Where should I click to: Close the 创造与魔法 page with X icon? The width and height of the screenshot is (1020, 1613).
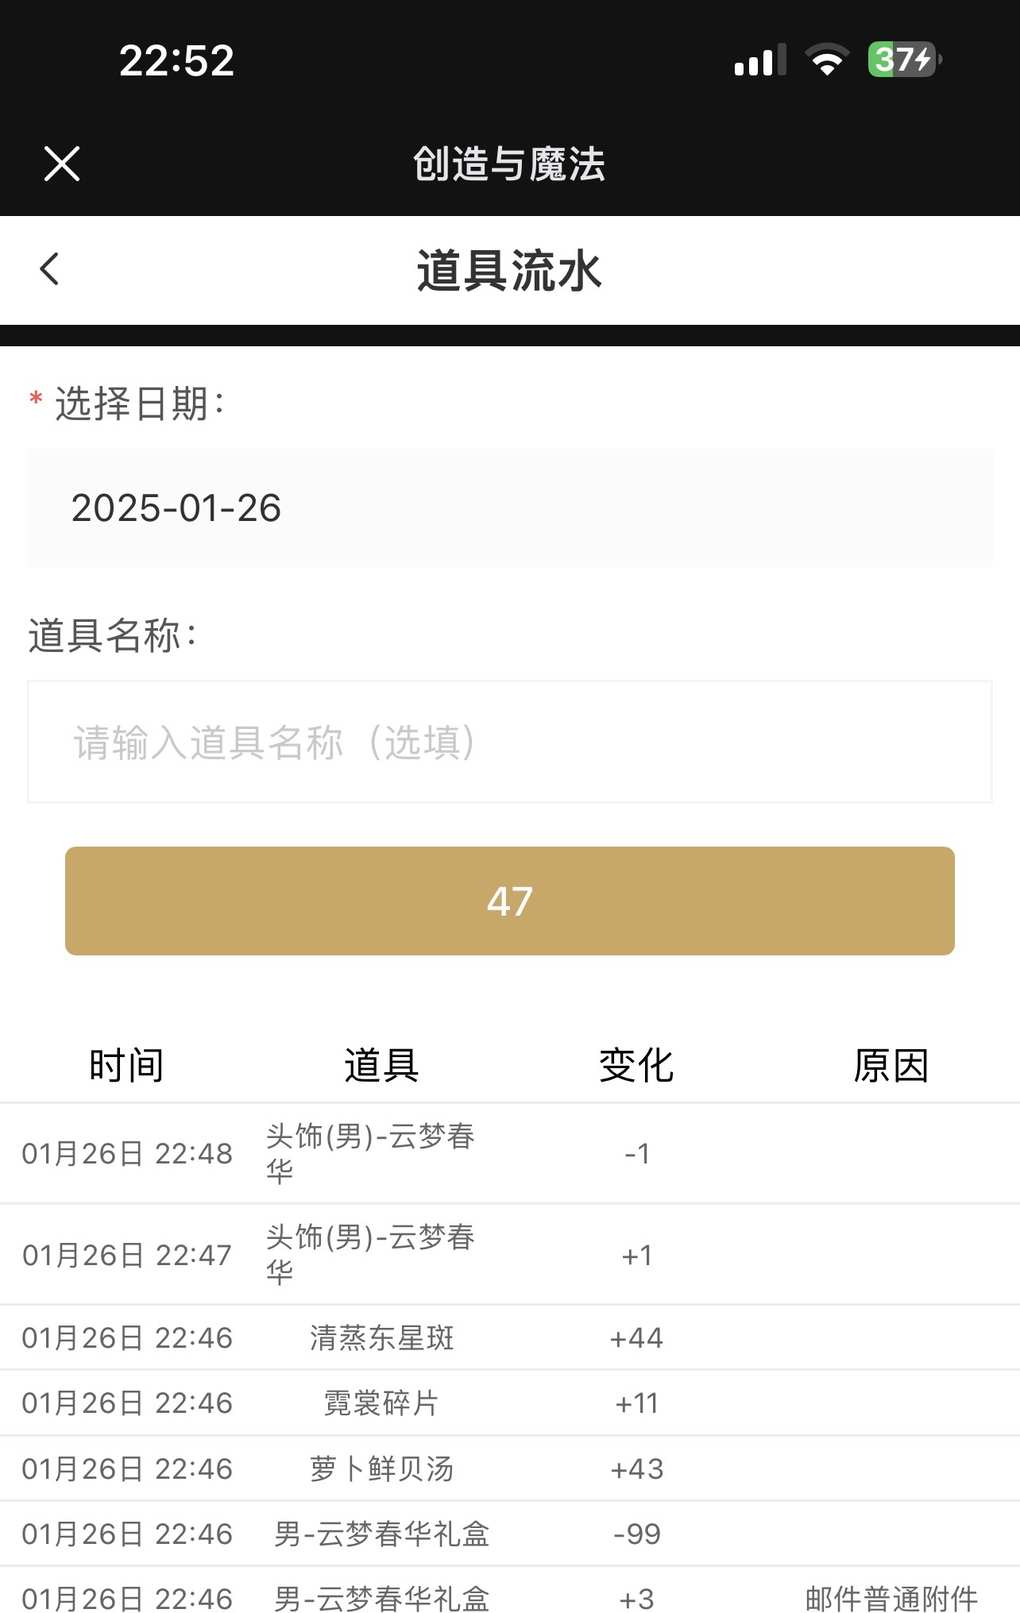62,163
